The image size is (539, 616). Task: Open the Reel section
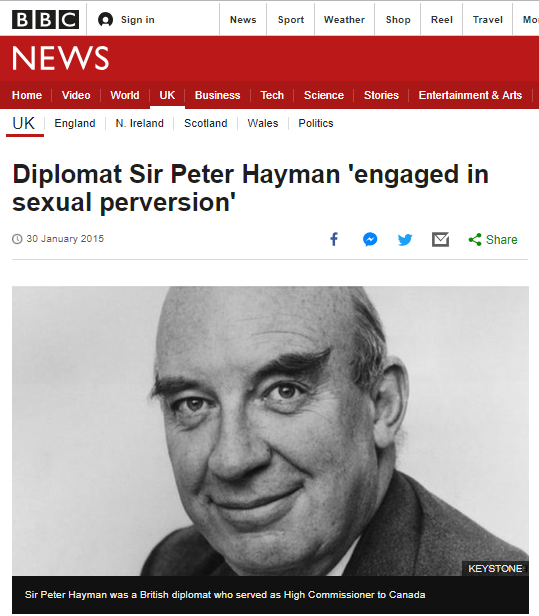click(x=442, y=20)
